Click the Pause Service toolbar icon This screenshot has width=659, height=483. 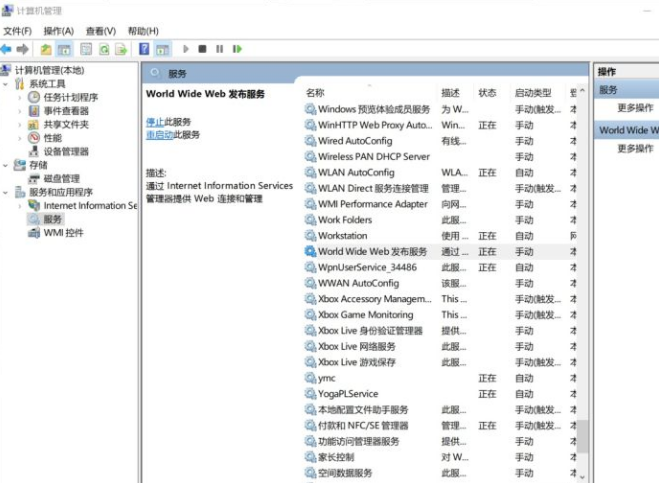point(219,48)
